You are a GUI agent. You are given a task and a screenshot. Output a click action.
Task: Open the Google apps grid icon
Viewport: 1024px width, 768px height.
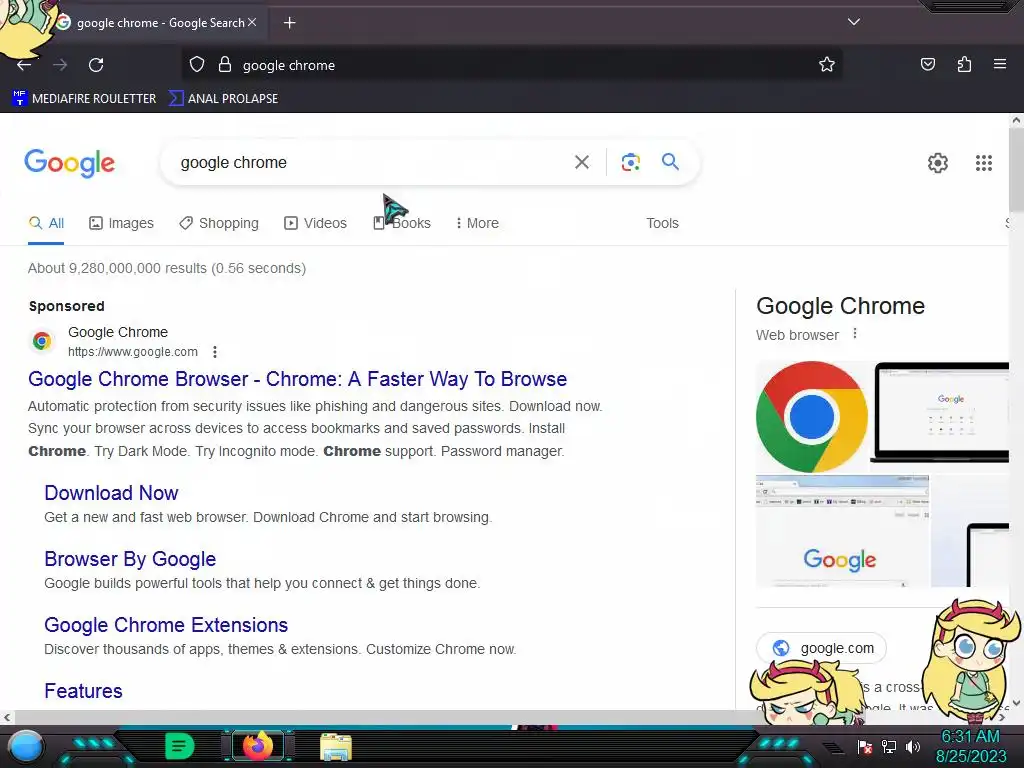(984, 163)
